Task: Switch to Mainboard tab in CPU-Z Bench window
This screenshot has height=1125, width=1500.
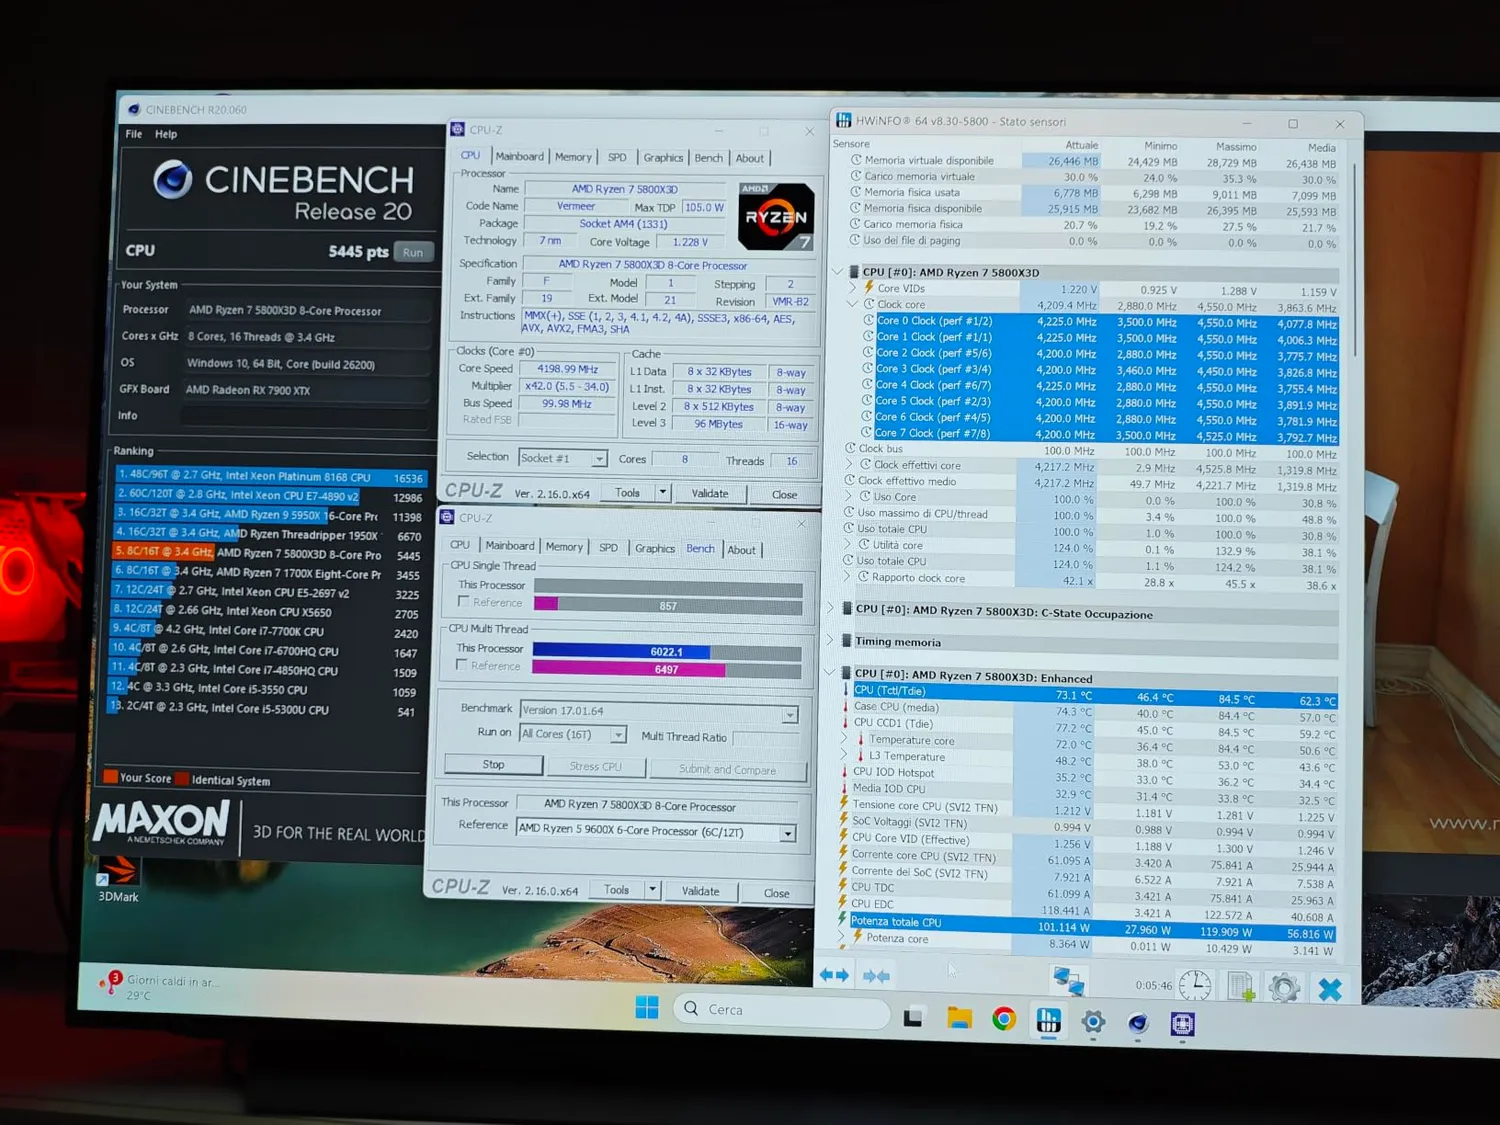Action: [x=509, y=545]
